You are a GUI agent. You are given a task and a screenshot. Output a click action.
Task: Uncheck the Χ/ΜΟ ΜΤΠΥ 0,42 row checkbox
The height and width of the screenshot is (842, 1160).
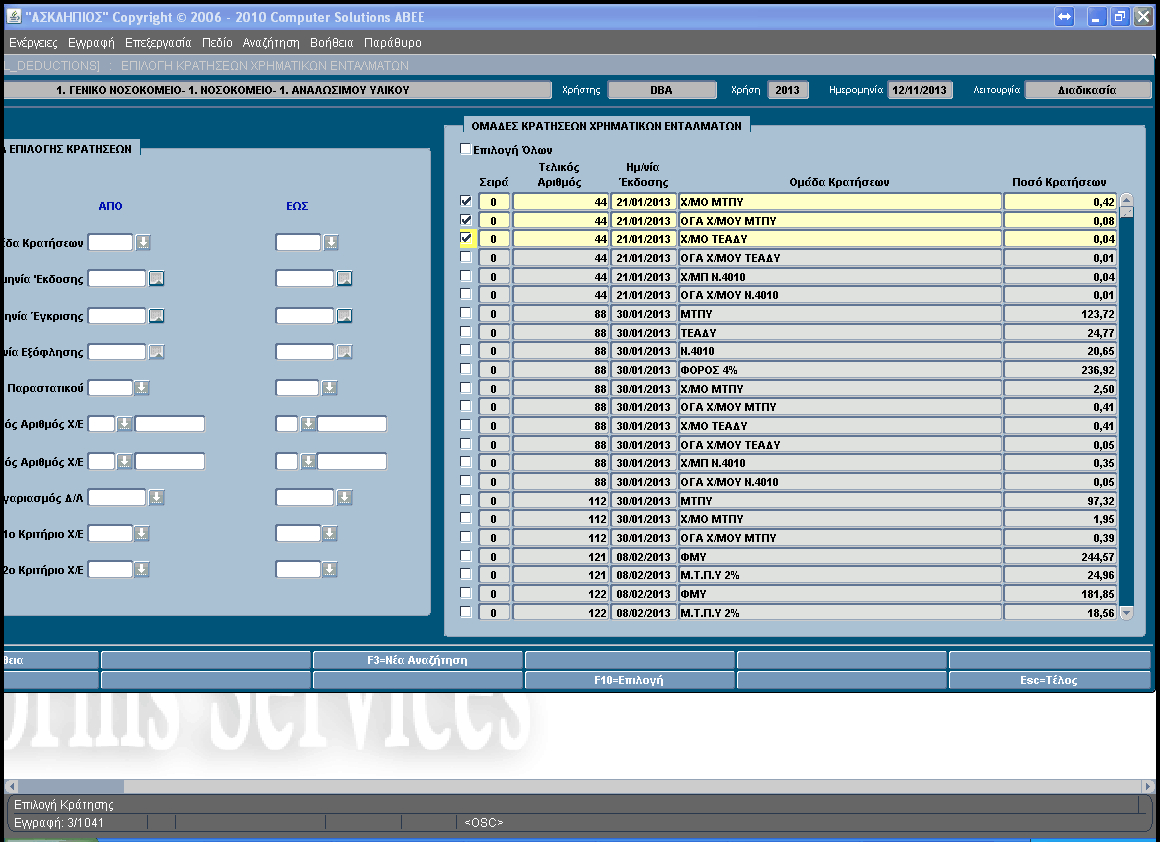tap(465, 201)
